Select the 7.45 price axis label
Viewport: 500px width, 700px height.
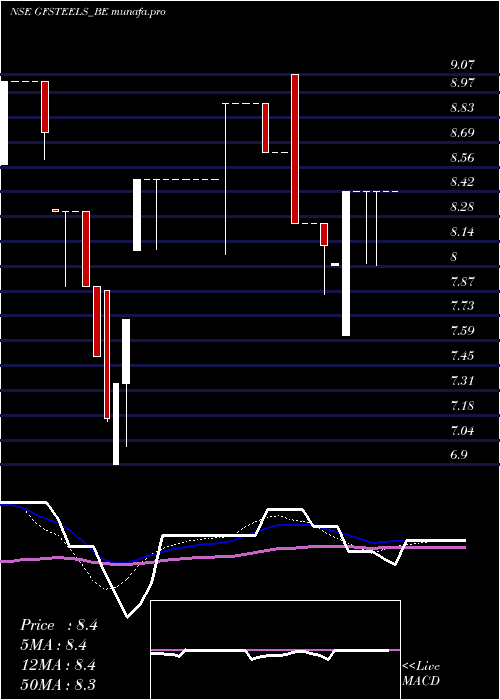pos(462,356)
